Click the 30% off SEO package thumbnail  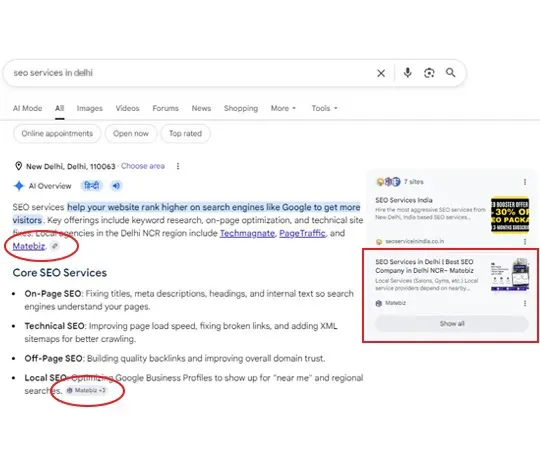(510, 215)
